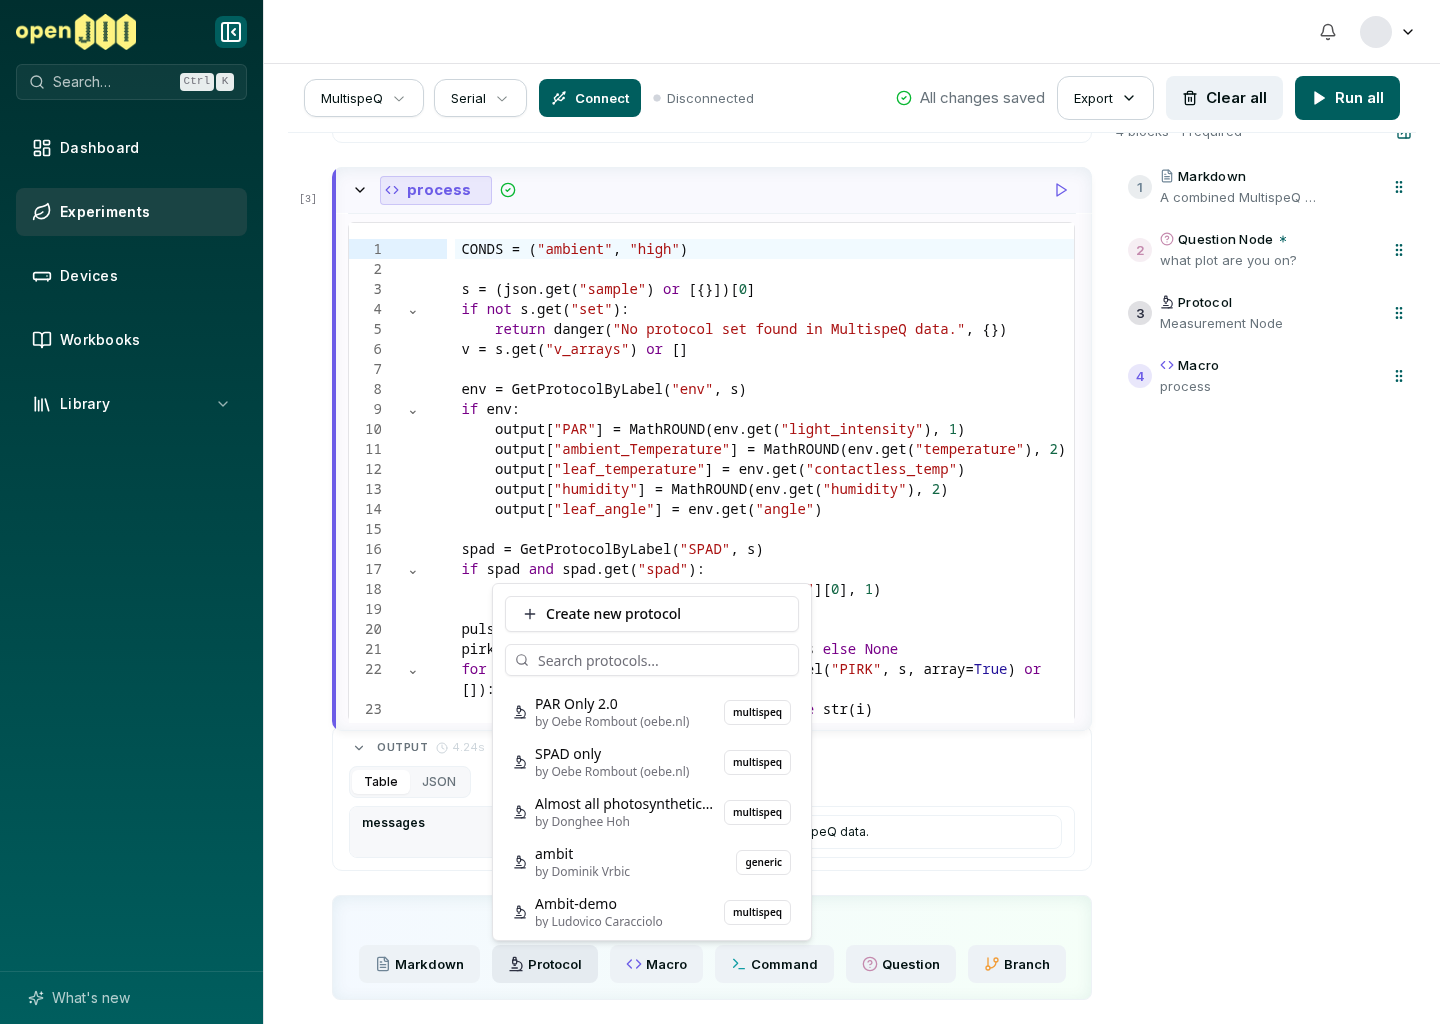Fold code at line 17

click(x=412, y=570)
